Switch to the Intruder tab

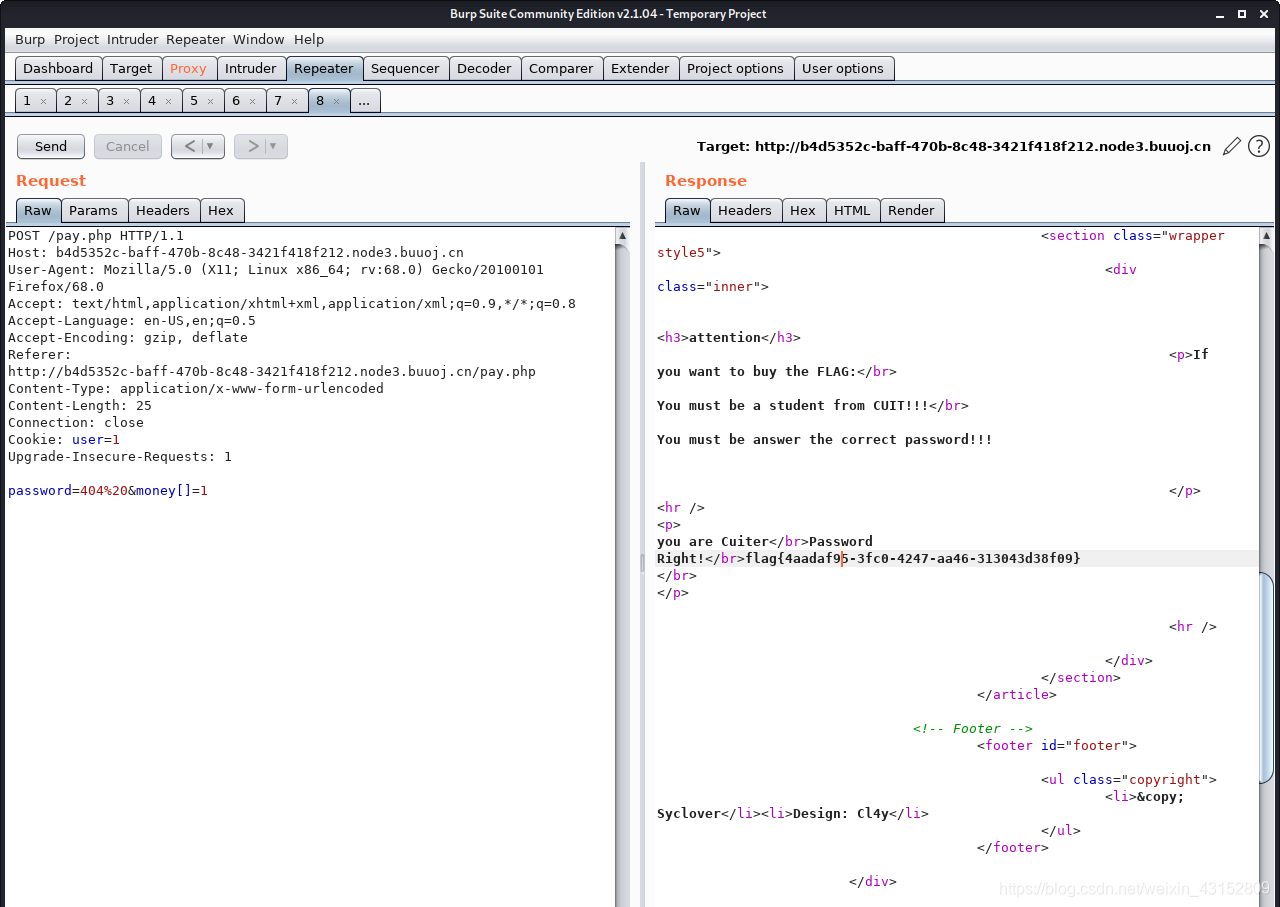251,68
